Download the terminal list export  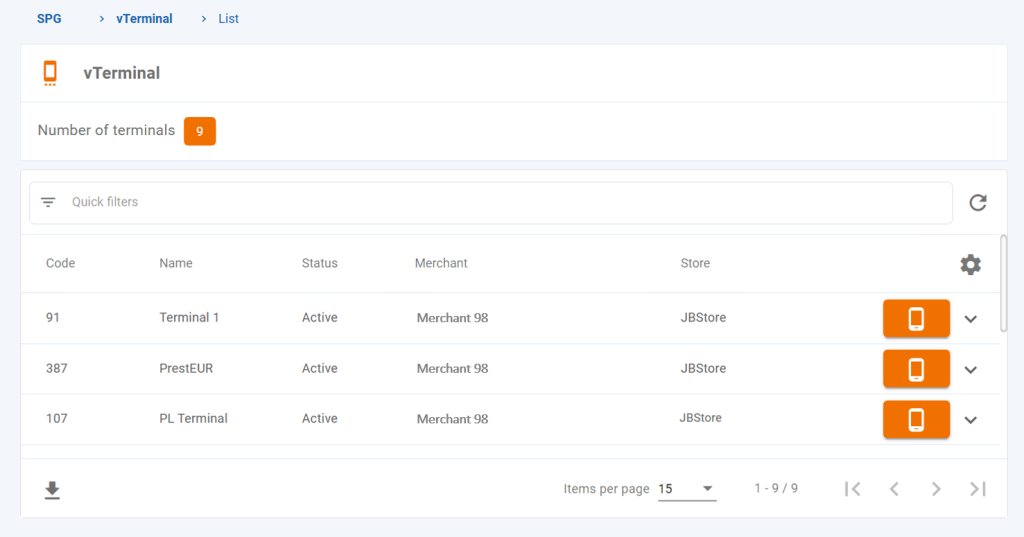point(52,490)
